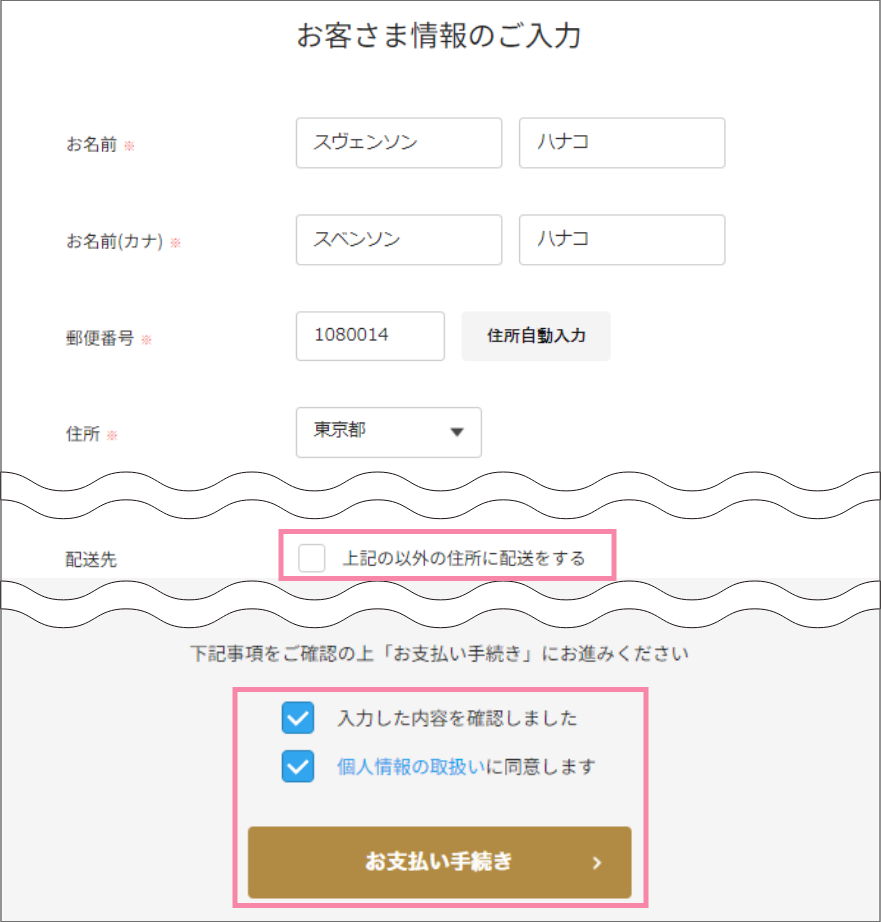Enable shipping to a different address

(311, 557)
